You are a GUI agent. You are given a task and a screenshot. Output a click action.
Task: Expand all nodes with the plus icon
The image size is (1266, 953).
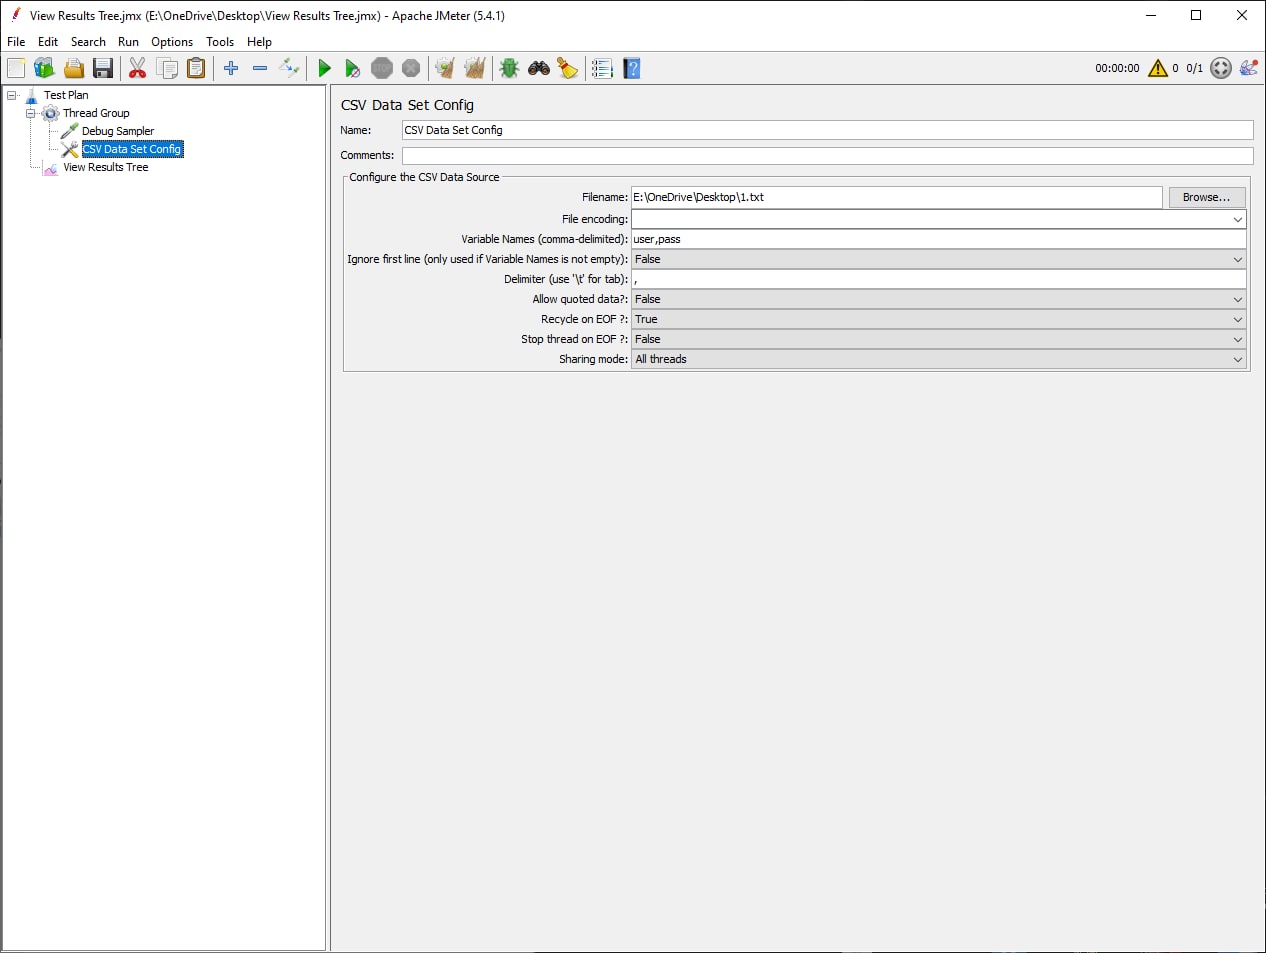(x=231, y=68)
